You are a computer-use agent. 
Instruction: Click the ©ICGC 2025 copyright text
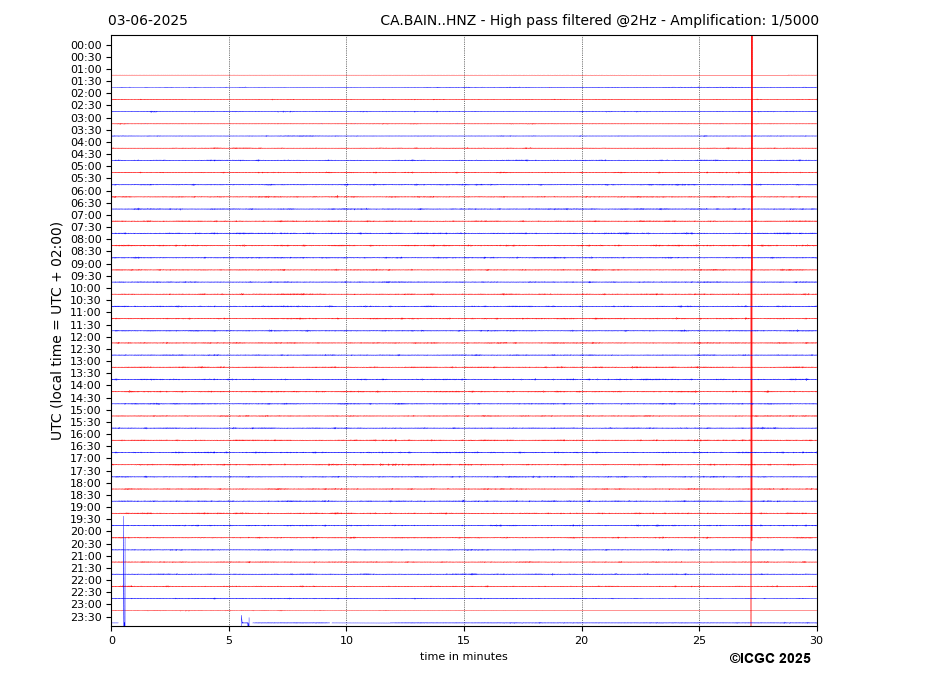[x=770, y=659]
